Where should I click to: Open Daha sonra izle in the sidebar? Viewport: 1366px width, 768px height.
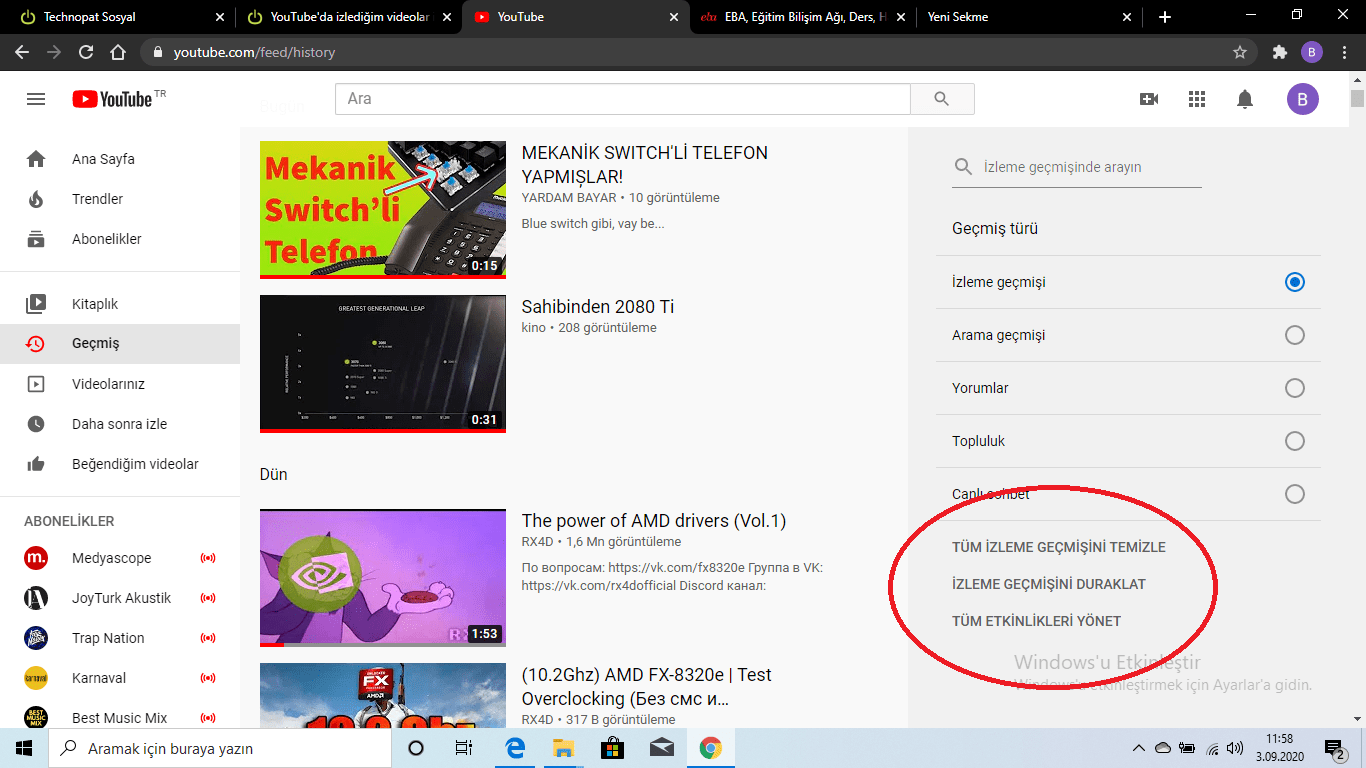(x=120, y=424)
